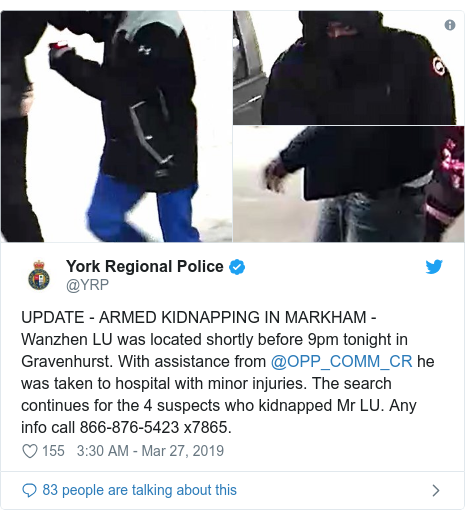Open the @OPP_COMM_CR mention link
The height and width of the screenshot is (520, 465).
coord(341,361)
